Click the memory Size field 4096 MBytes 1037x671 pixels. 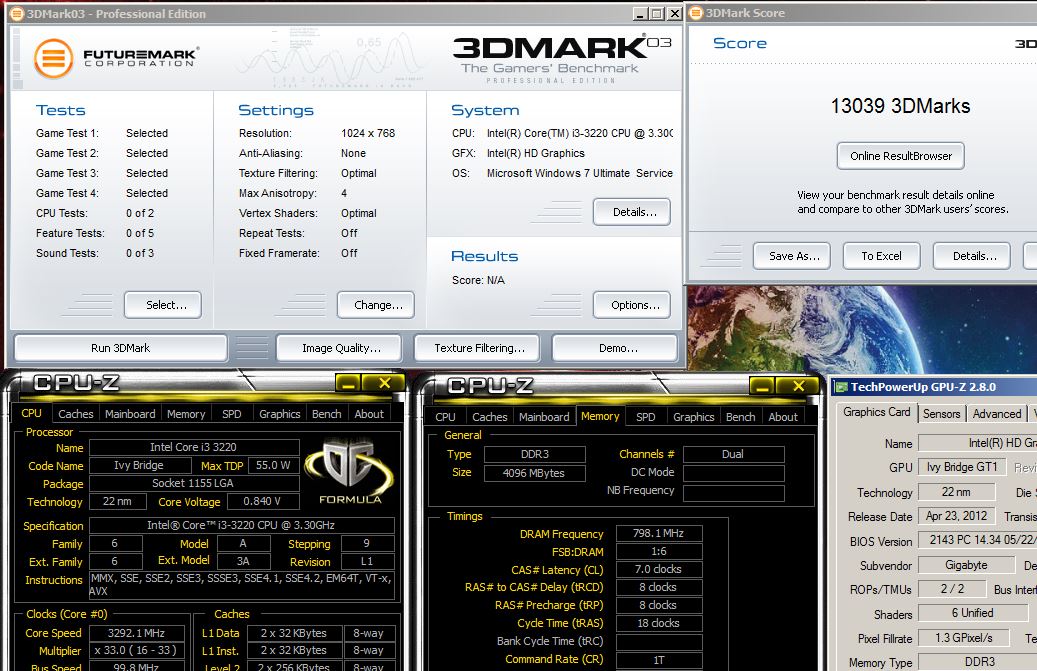(x=534, y=473)
